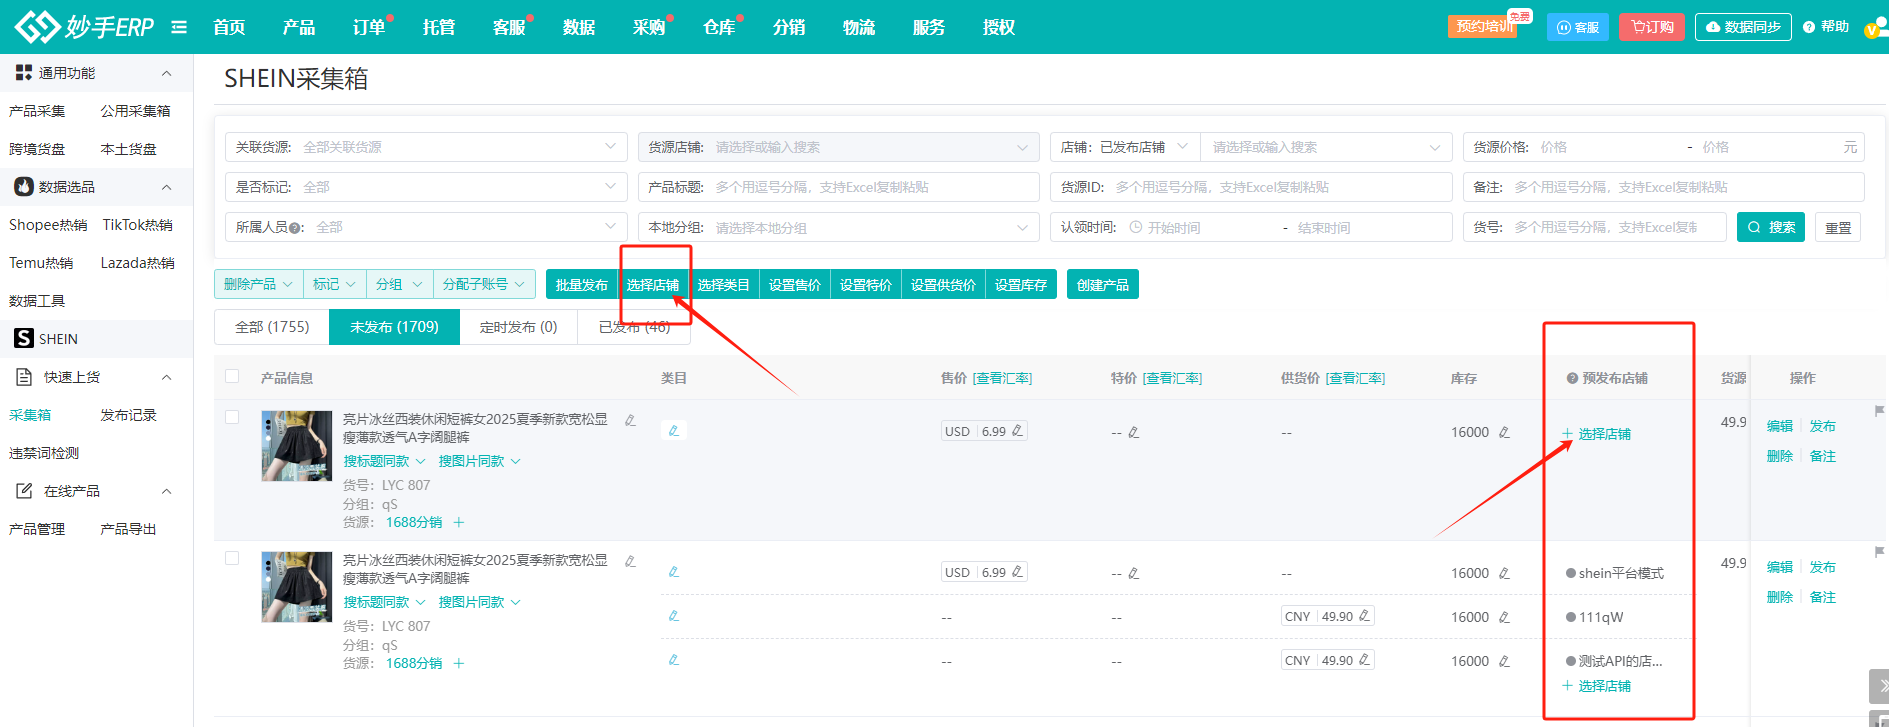Tick the select-all checkbox in table header
This screenshot has width=1889, height=727.
(x=232, y=377)
